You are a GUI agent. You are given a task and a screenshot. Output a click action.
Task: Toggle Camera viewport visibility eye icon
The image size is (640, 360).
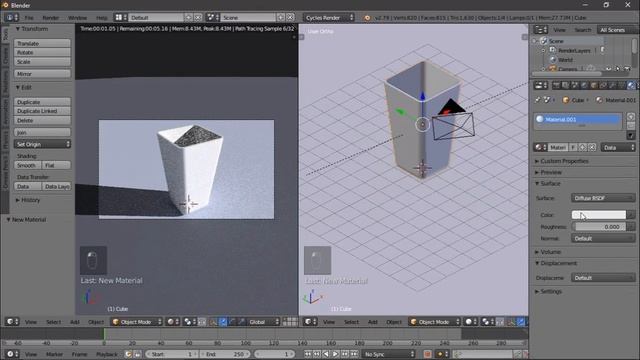point(609,69)
